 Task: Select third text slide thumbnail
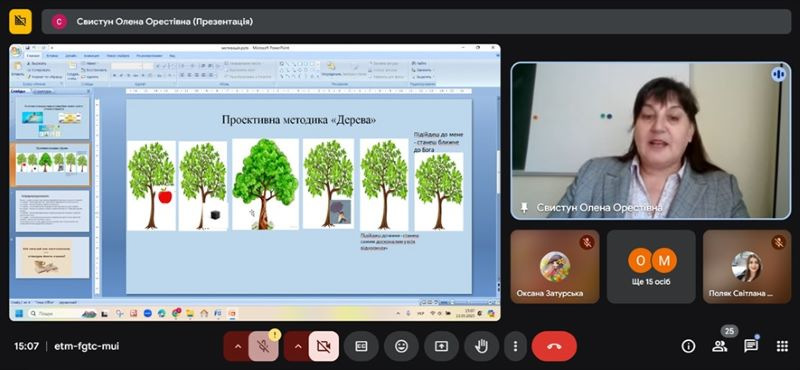coord(52,211)
